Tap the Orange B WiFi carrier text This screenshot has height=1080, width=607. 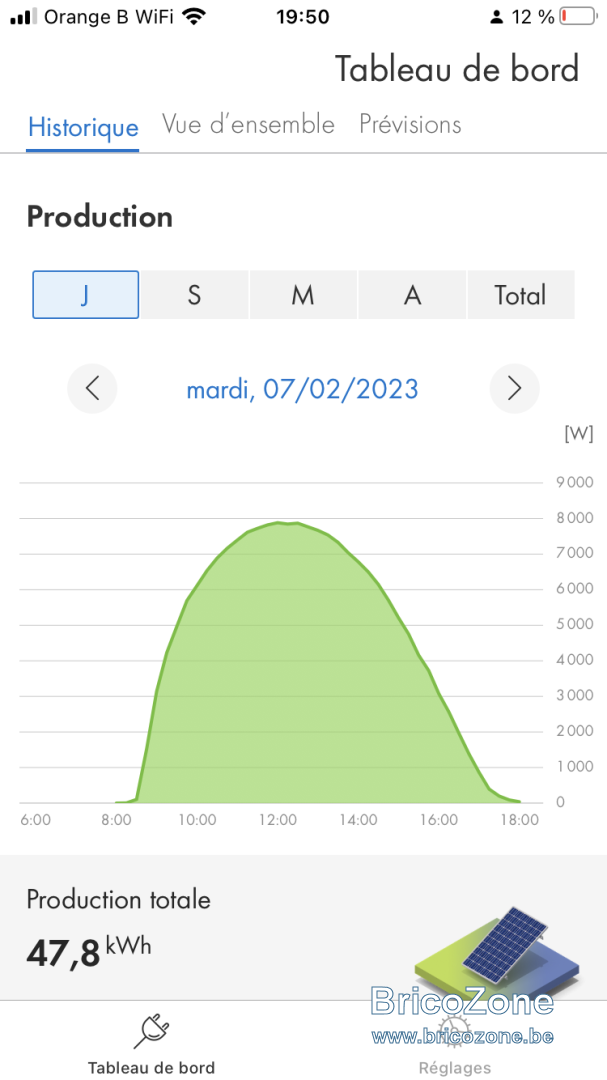click(x=109, y=17)
